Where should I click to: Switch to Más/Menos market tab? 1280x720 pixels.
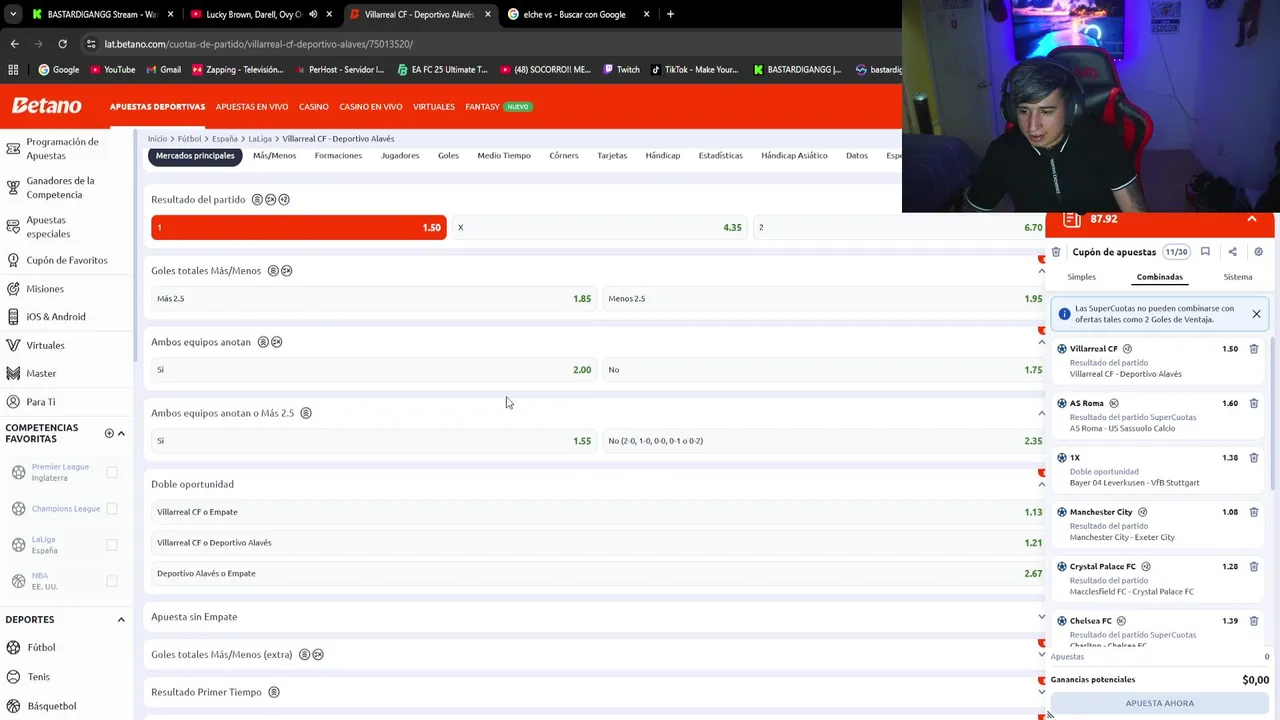(x=274, y=156)
